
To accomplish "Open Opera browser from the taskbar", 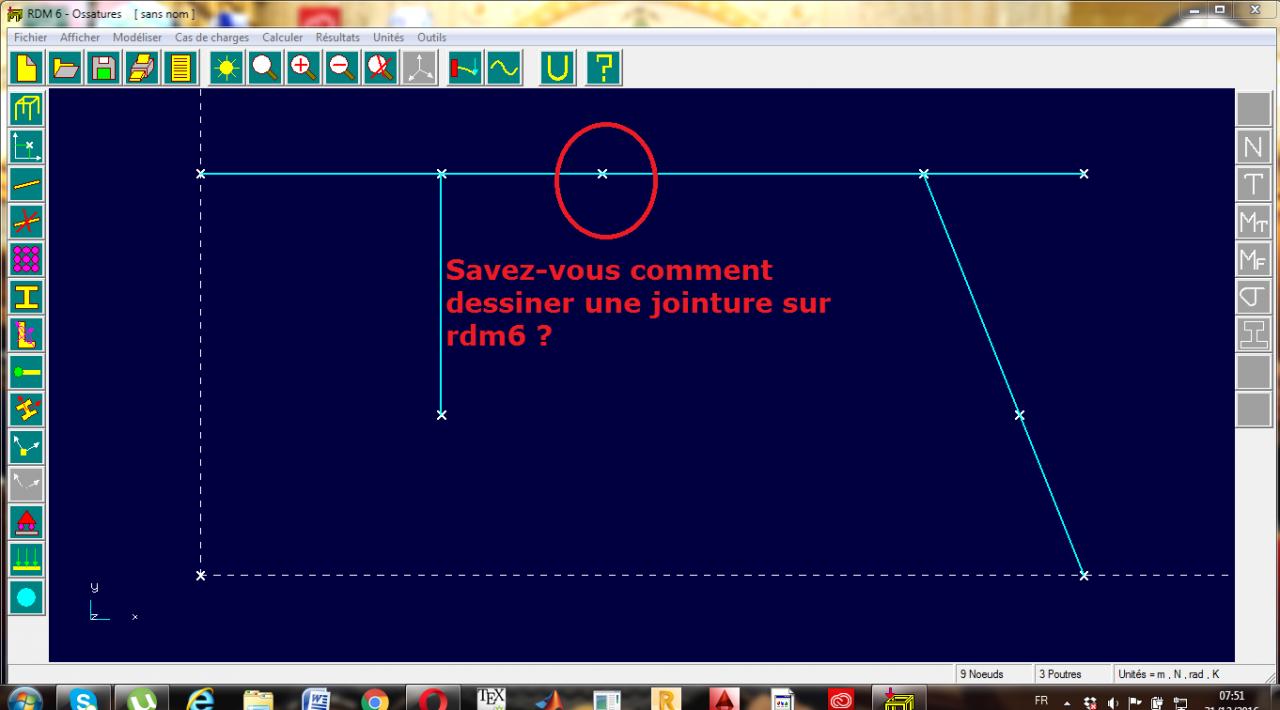I will pos(432,699).
